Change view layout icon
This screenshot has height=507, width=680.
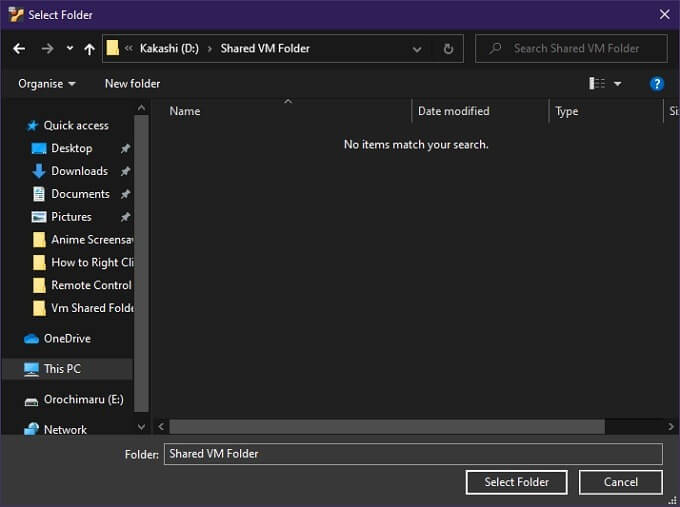click(597, 83)
